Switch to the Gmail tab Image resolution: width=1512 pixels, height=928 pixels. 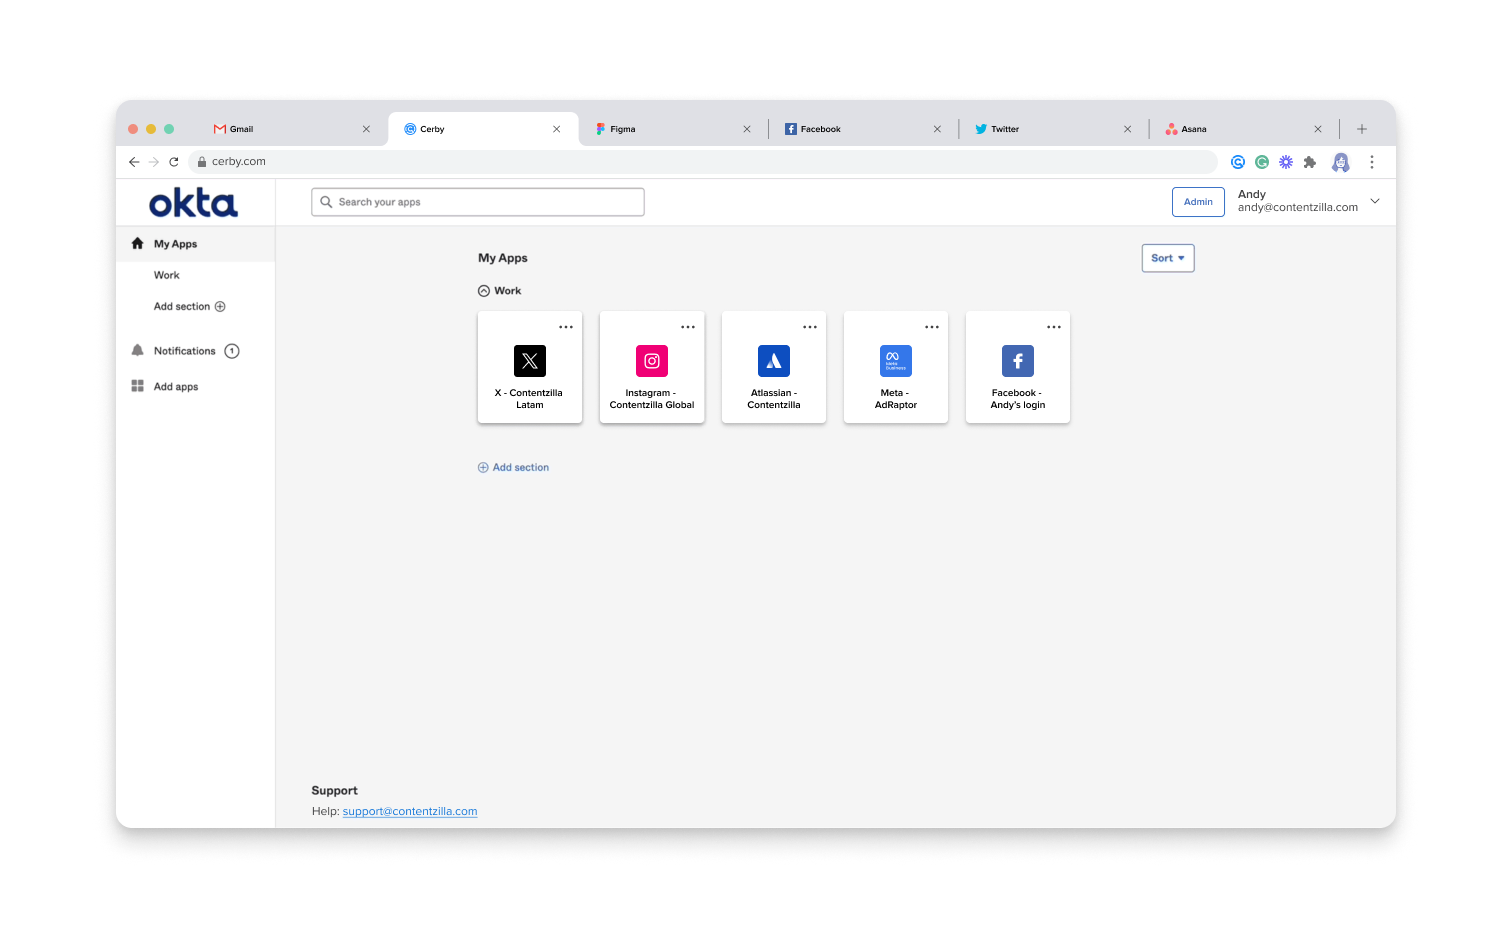click(290, 129)
